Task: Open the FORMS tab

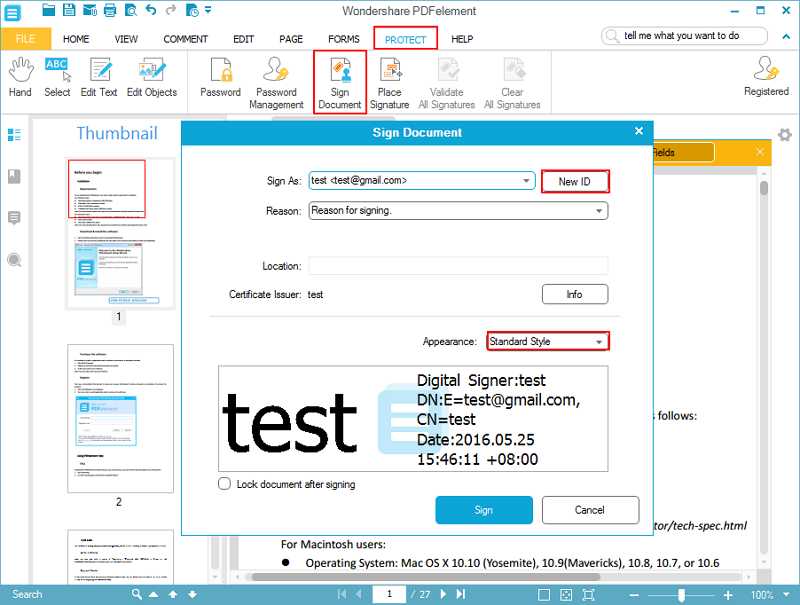Action: click(x=343, y=39)
